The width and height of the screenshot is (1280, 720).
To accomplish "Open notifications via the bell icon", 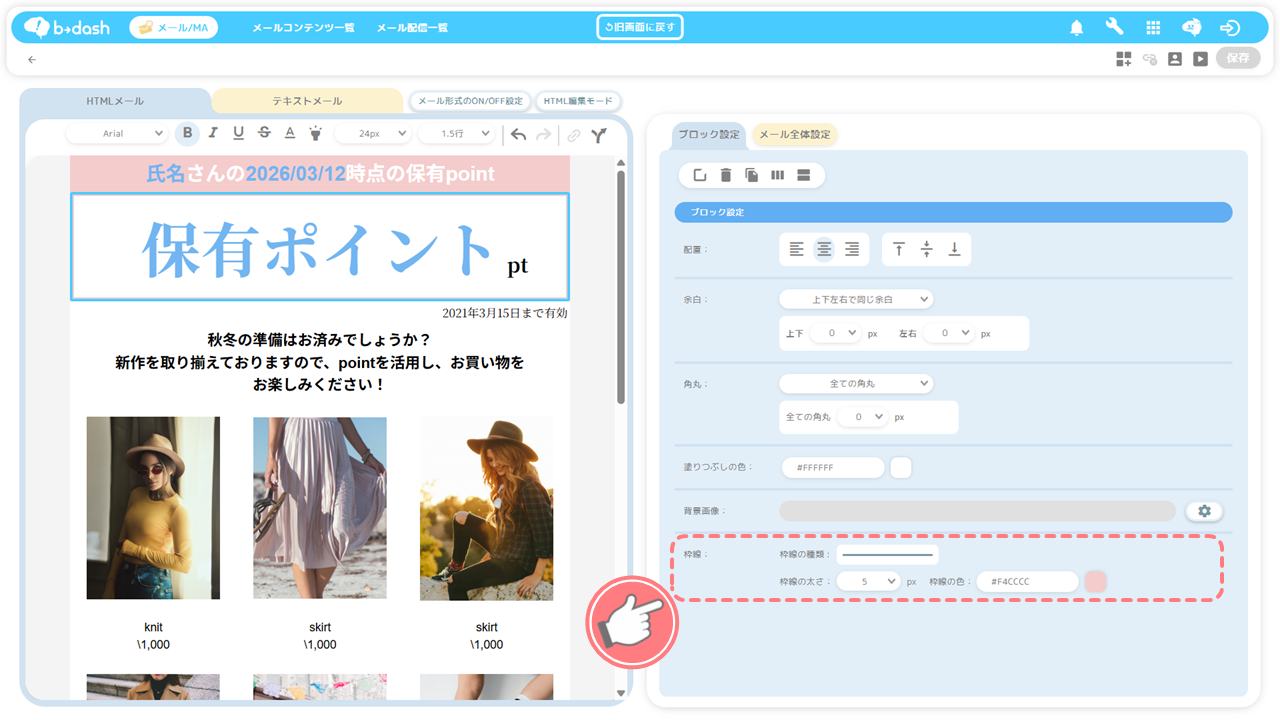I will 1076,28.
